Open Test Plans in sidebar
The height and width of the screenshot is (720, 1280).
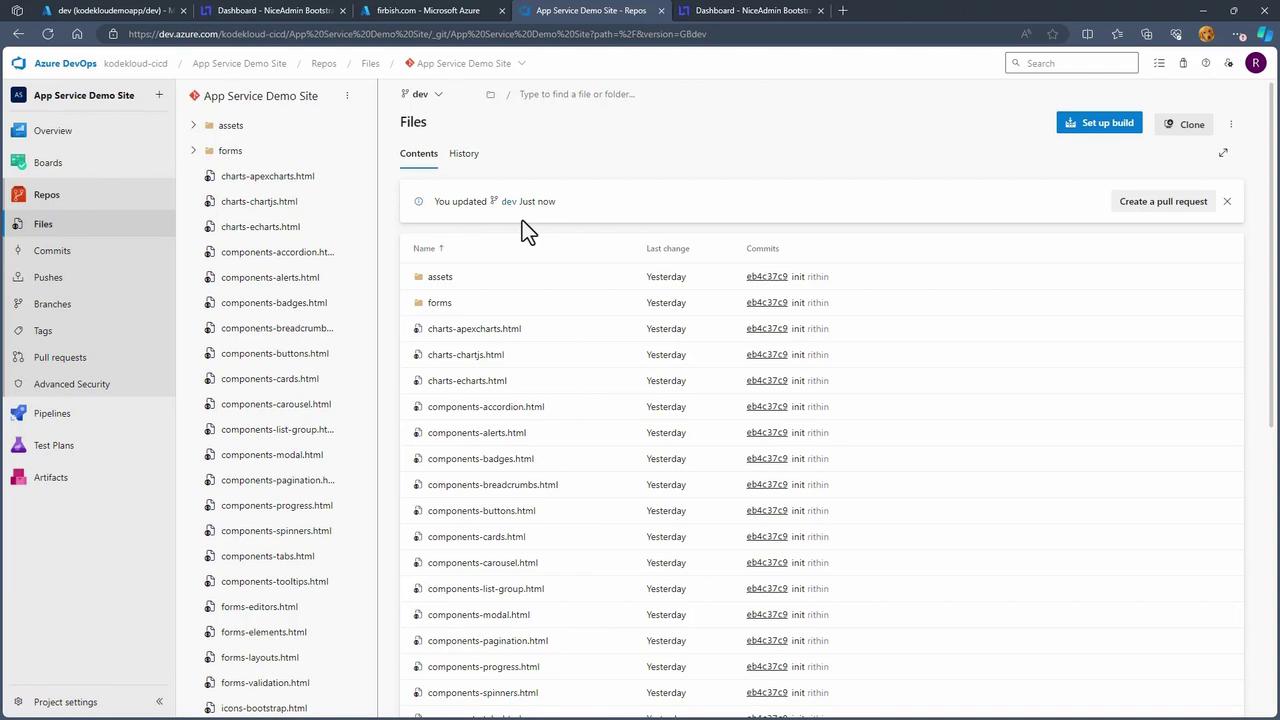point(53,445)
